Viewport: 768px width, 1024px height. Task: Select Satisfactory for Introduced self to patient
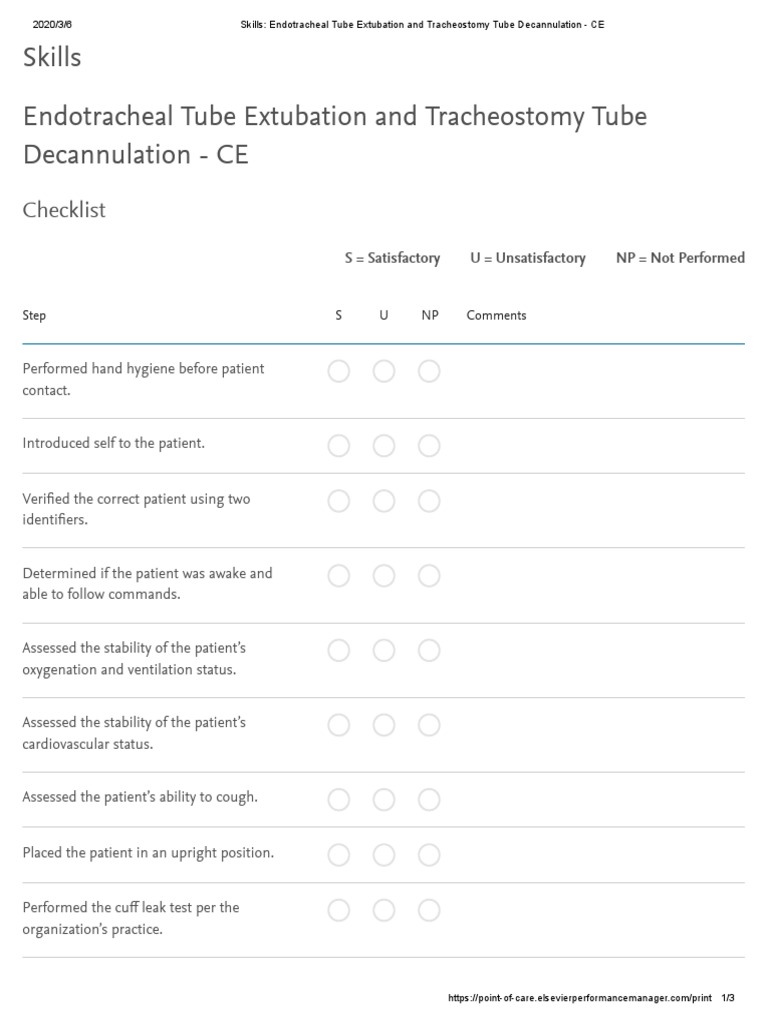pyautogui.click(x=339, y=446)
